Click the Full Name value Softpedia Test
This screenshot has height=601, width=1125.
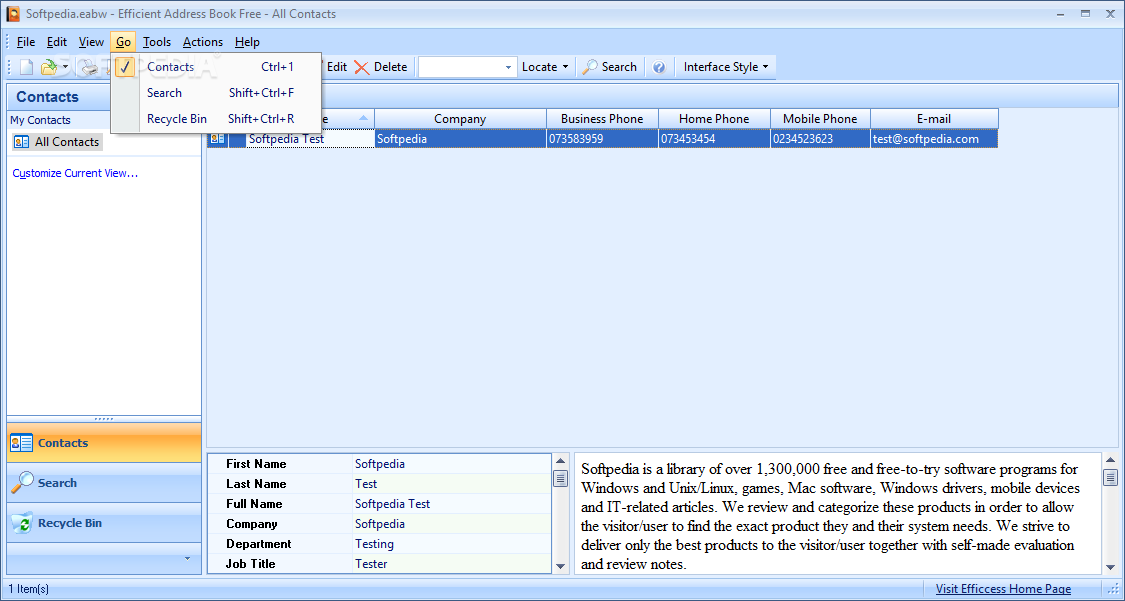pyautogui.click(x=392, y=503)
